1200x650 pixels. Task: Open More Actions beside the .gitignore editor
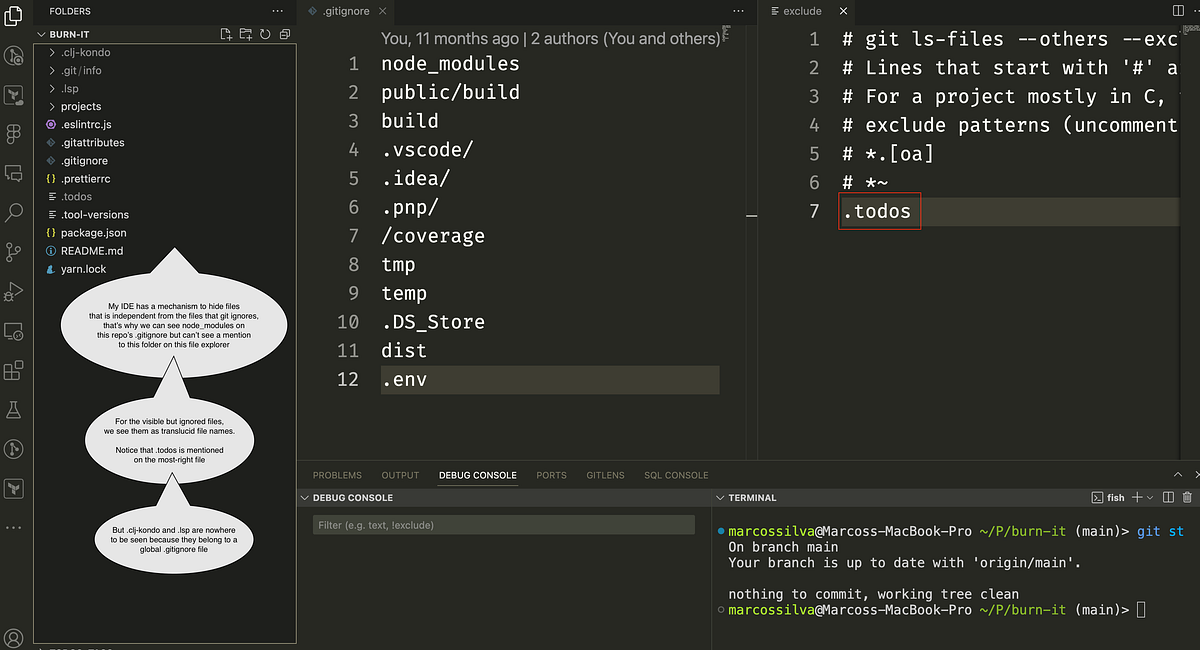tap(737, 11)
